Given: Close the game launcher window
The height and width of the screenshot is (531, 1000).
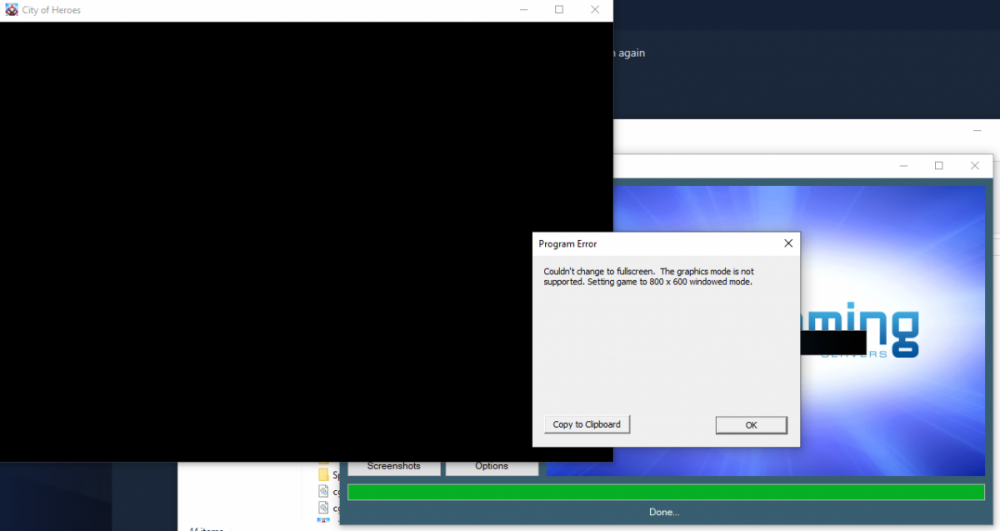Looking at the screenshot, I should [974, 166].
